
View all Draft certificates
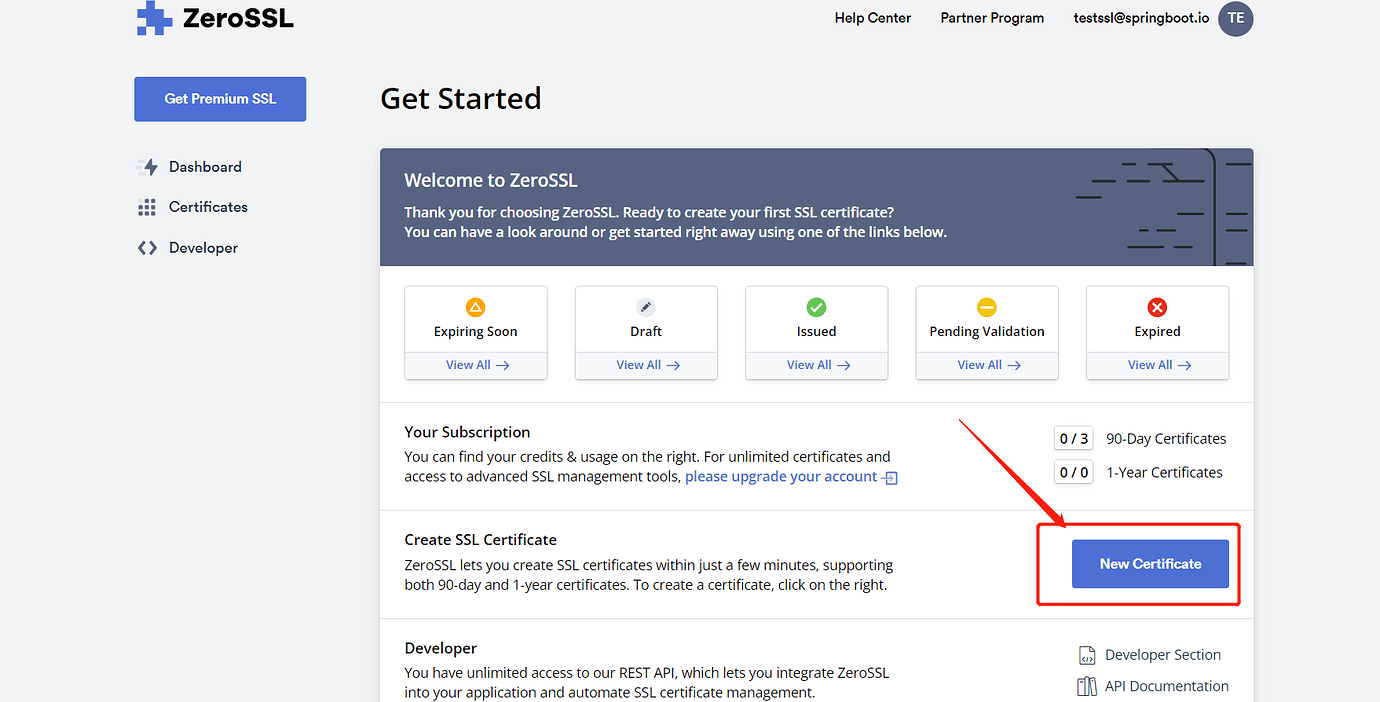(x=648, y=365)
